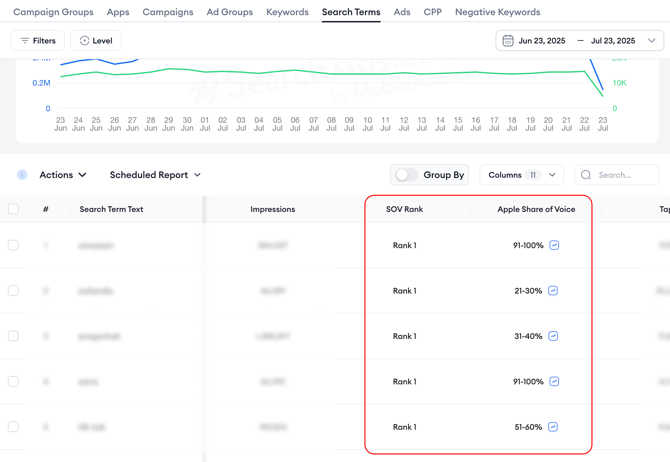670x462 pixels.
Task: Open the Scheduled Report dropdown
Action: (x=155, y=175)
